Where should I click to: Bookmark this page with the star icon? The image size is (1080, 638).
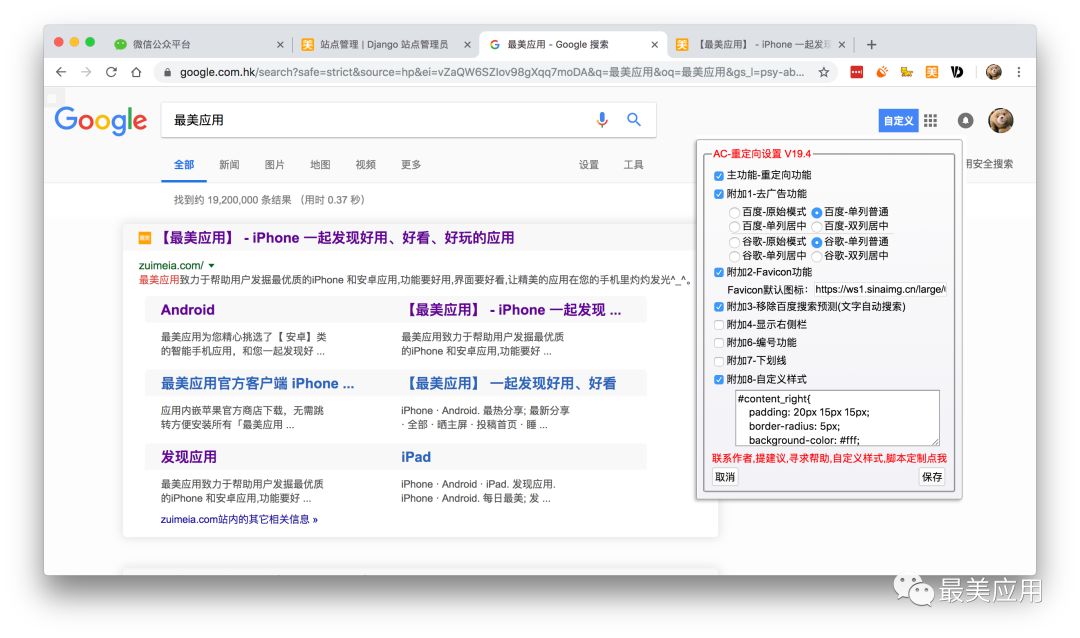tap(824, 72)
